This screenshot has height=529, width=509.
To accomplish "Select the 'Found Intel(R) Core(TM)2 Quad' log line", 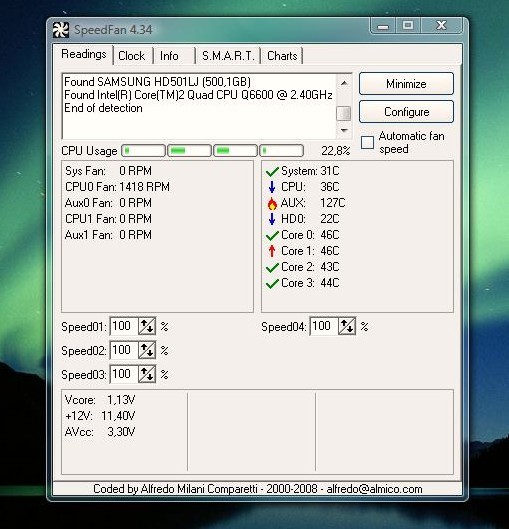I will point(198,95).
